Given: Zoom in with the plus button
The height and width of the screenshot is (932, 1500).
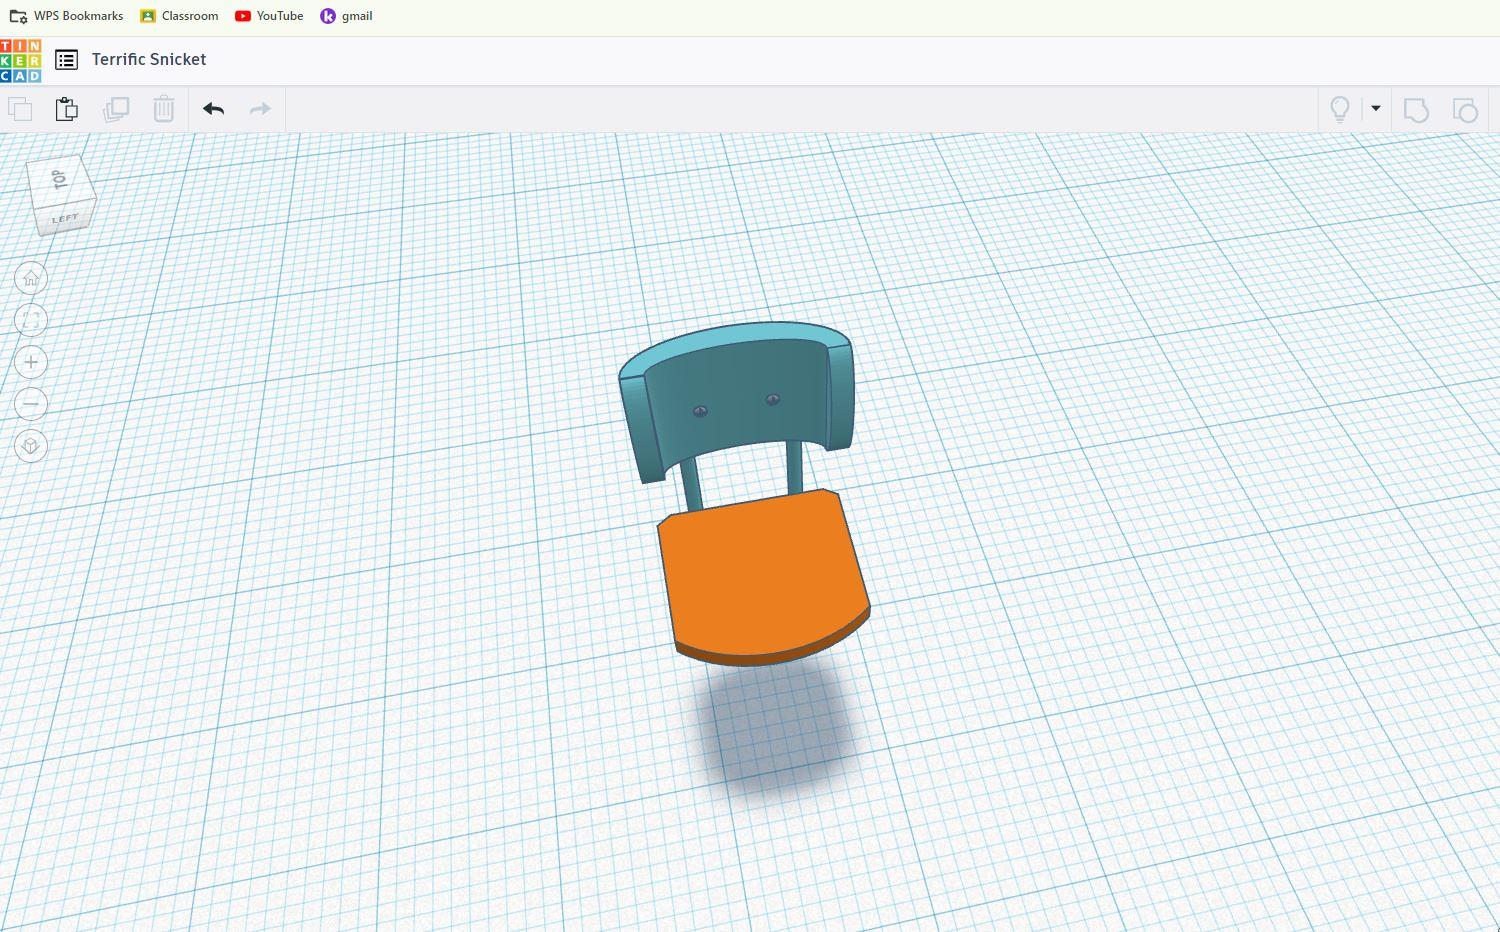Looking at the screenshot, I should tap(31, 362).
